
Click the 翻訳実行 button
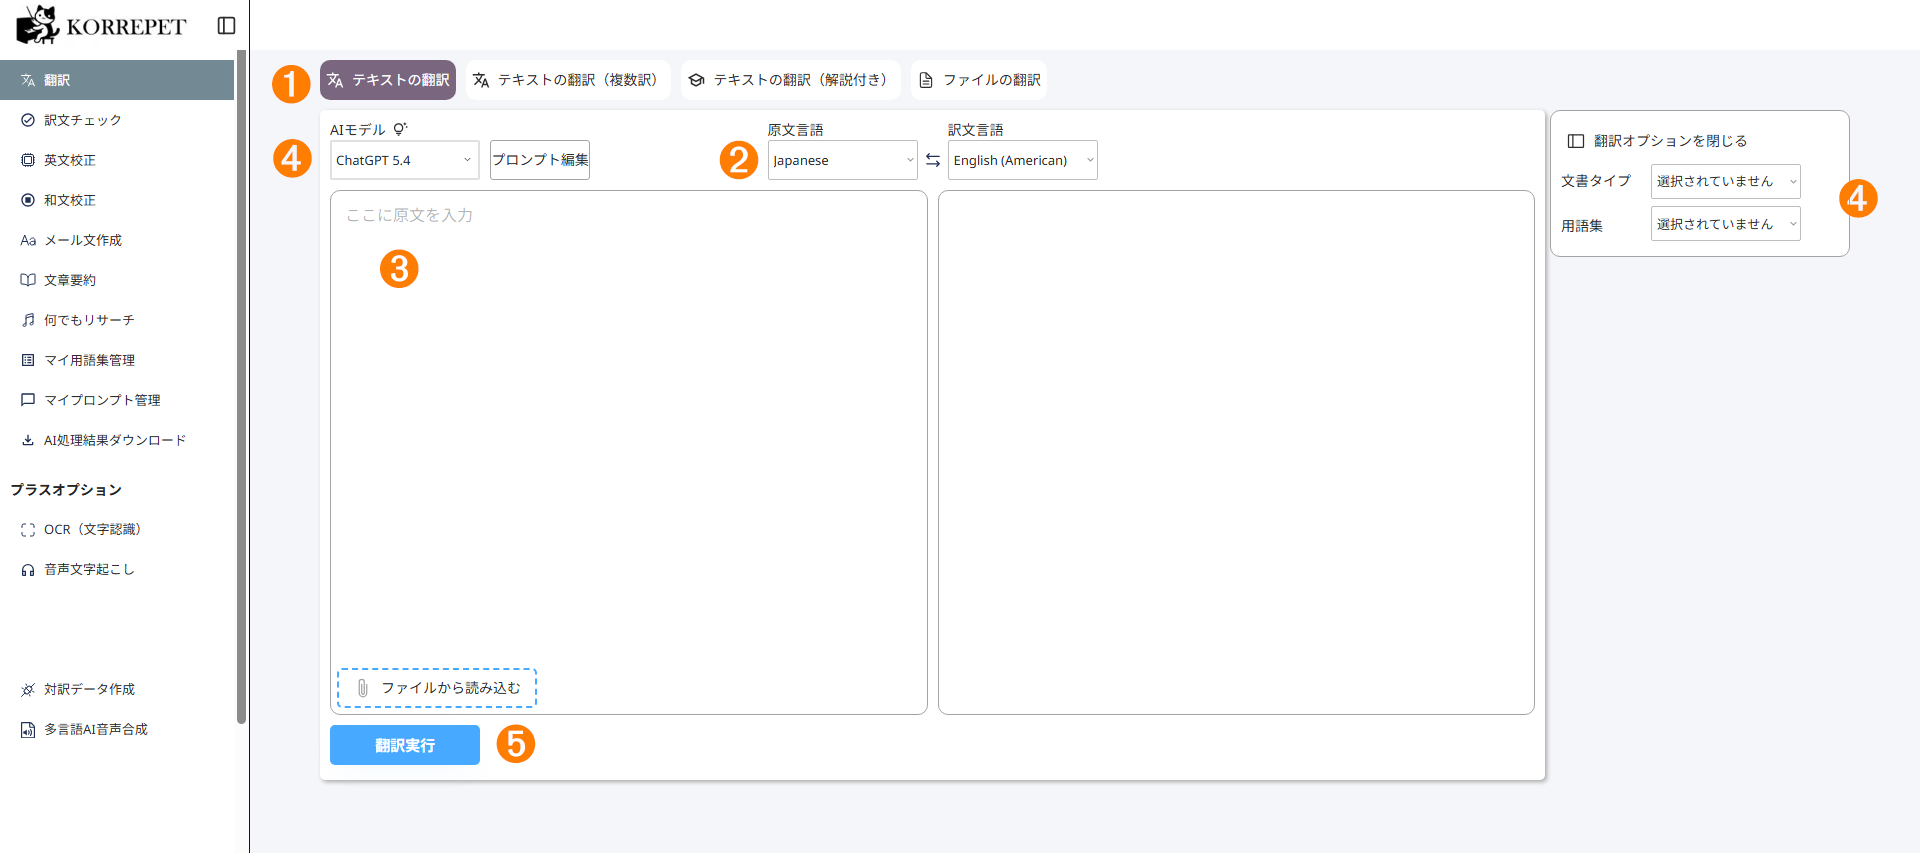click(x=405, y=745)
